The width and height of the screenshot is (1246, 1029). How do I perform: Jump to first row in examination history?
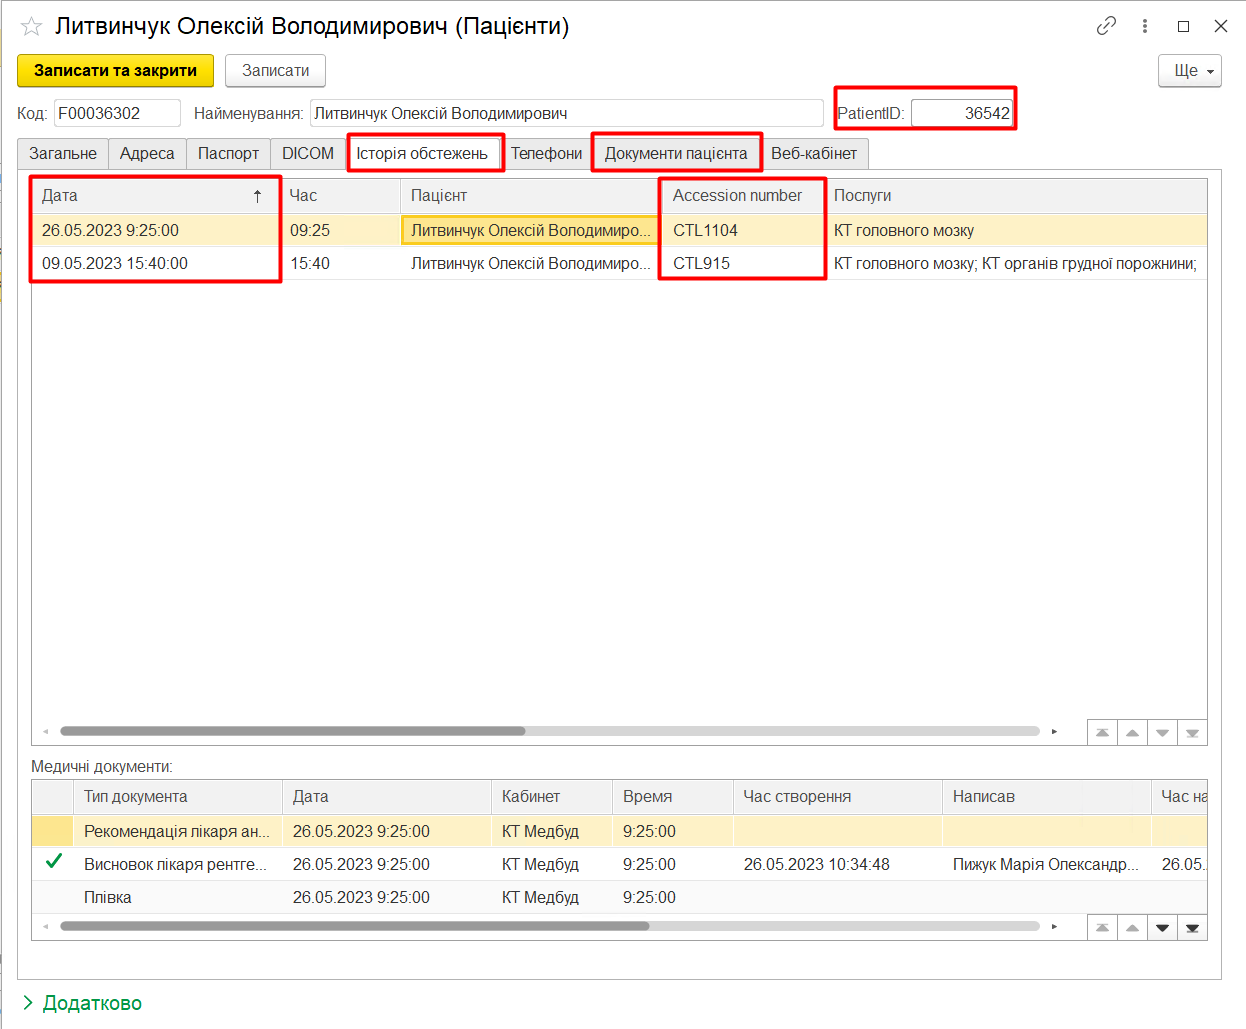[x=1102, y=733]
